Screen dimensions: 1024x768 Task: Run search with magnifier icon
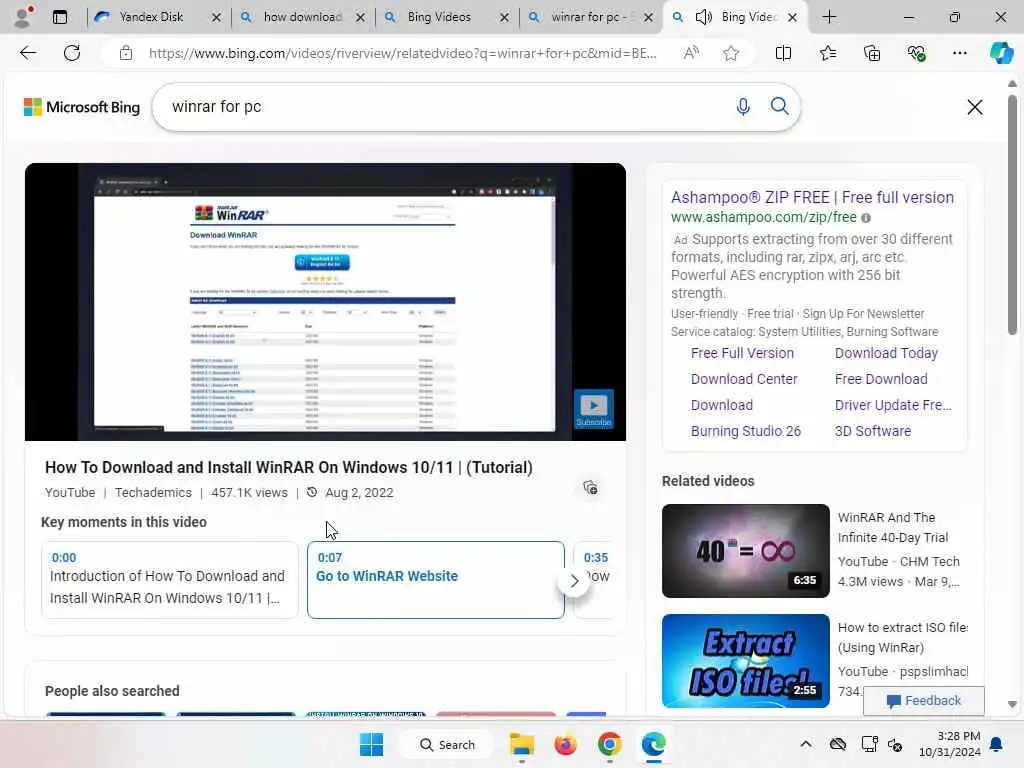[x=779, y=106]
